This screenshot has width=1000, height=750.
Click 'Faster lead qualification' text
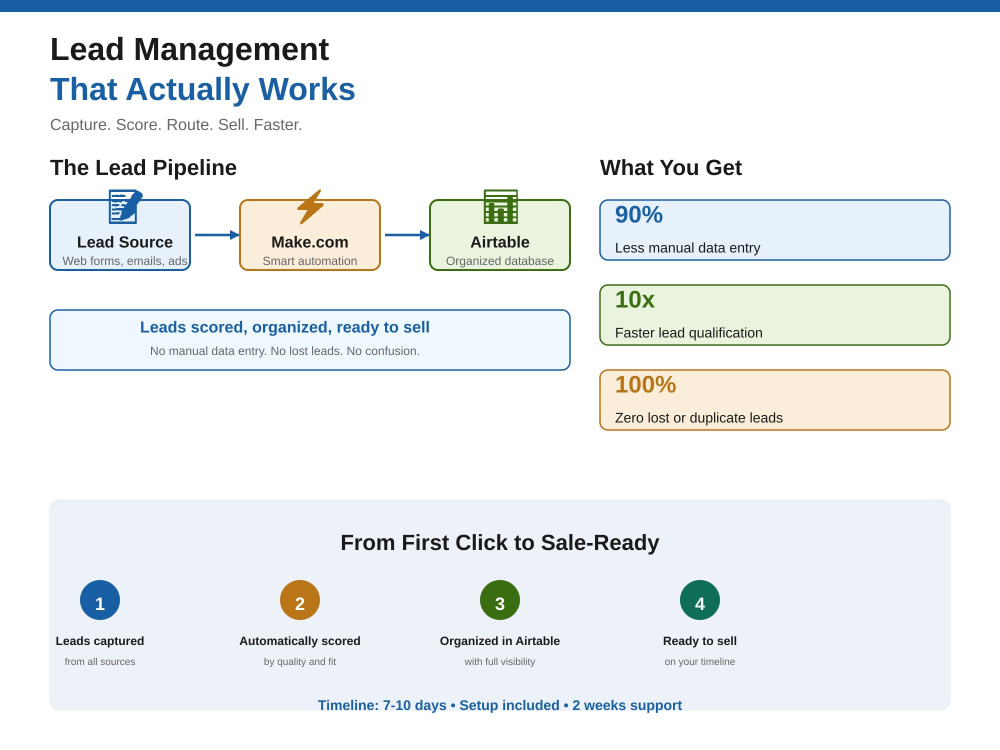tap(689, 333)
